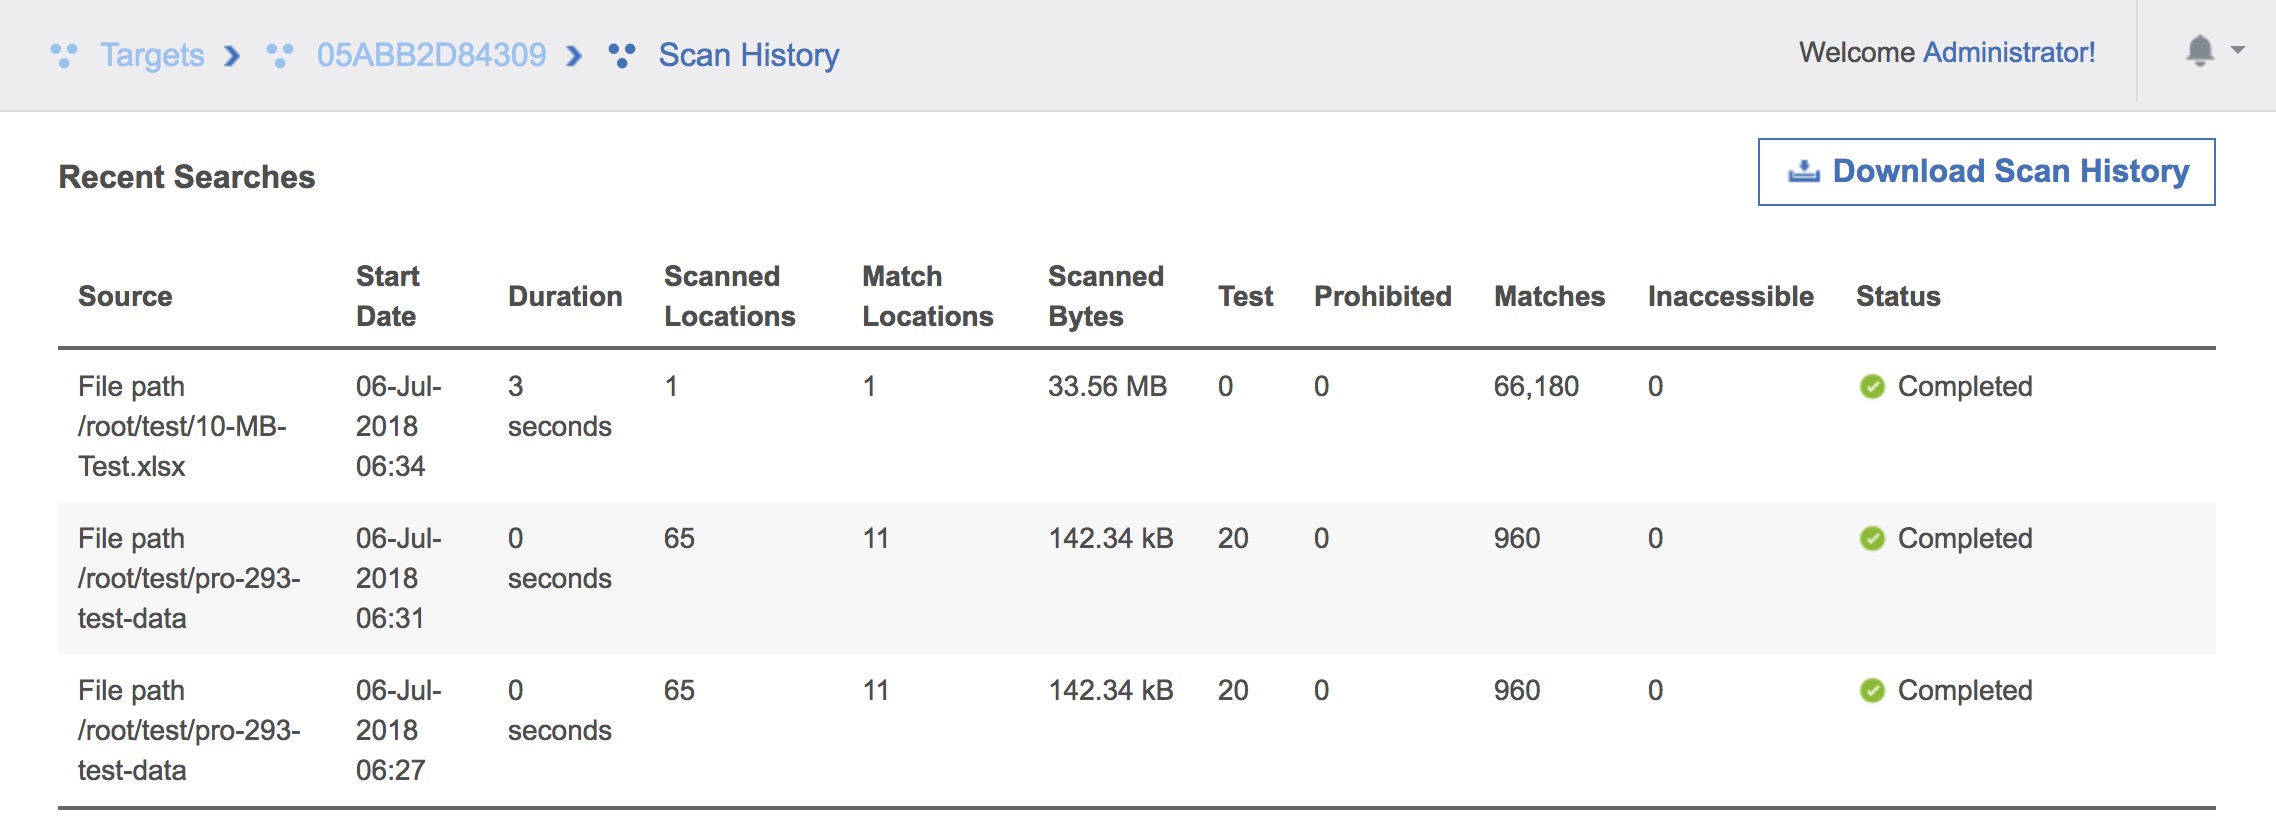
Task: Click the Start Date column header
Action: (388, 296)
